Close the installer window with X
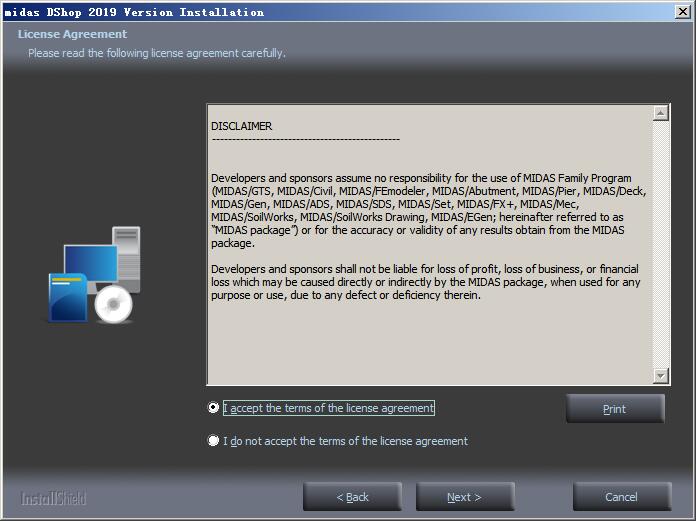This screenshot has height=521, width=696. pyautogui.click(x=683, y=12)
